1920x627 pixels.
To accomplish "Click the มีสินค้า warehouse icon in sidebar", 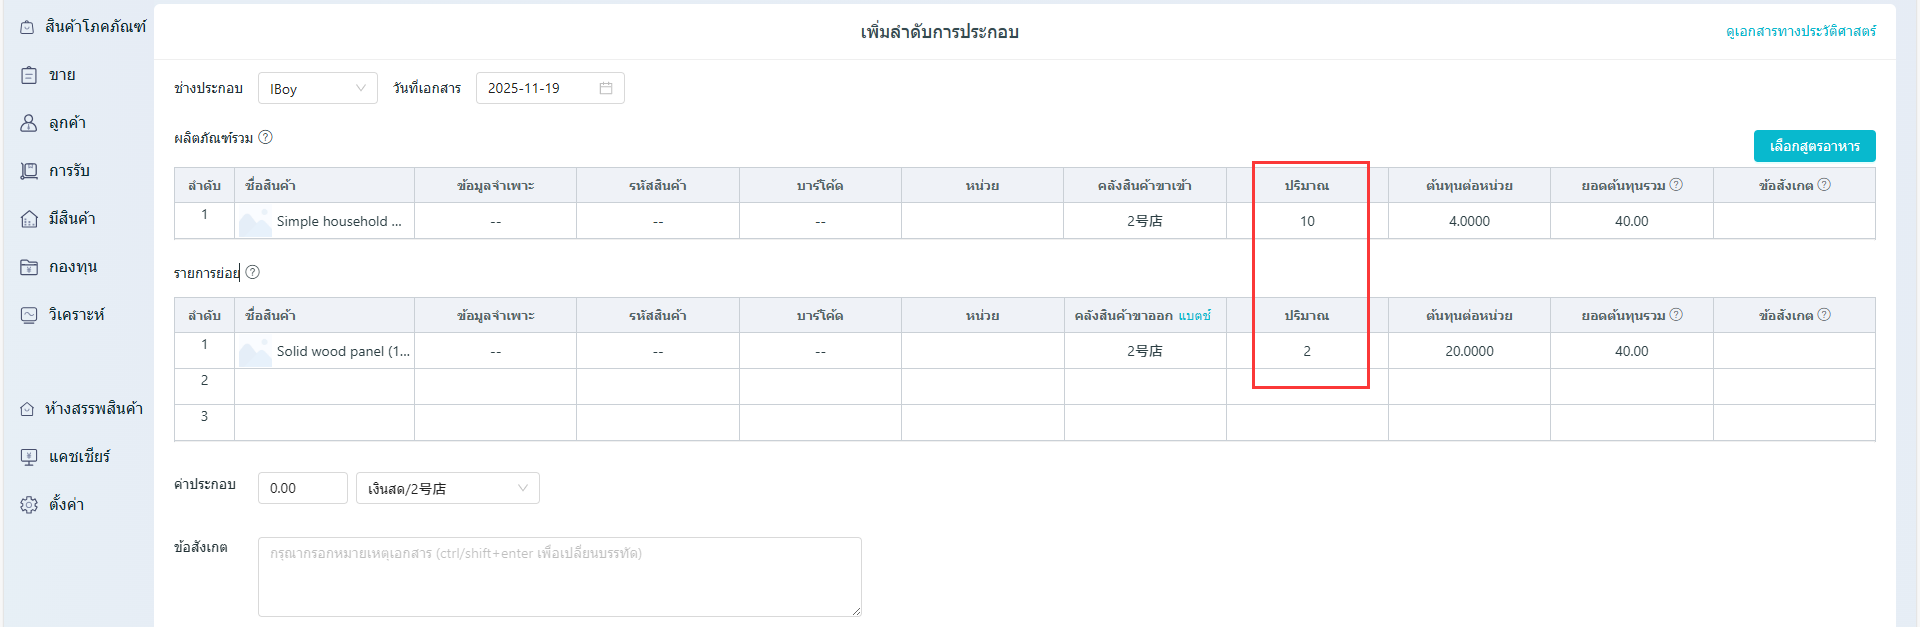I will point(29,219).
